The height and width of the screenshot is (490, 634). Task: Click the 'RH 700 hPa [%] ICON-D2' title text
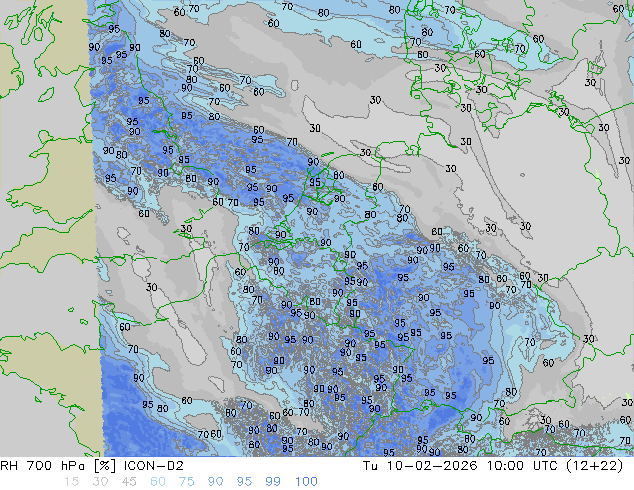(92, 466)
